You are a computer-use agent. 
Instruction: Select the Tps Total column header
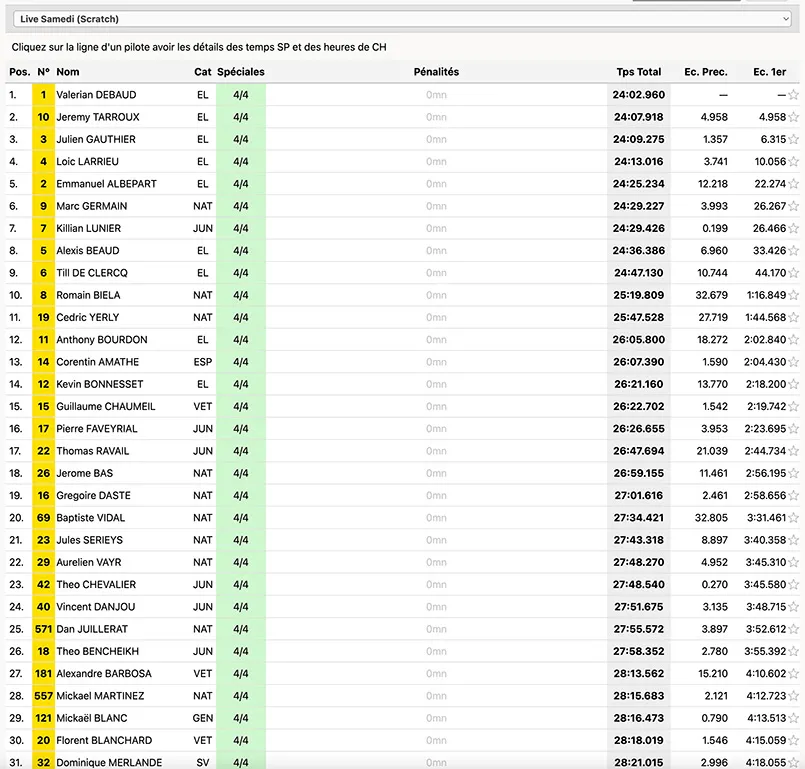pos(639,72)
